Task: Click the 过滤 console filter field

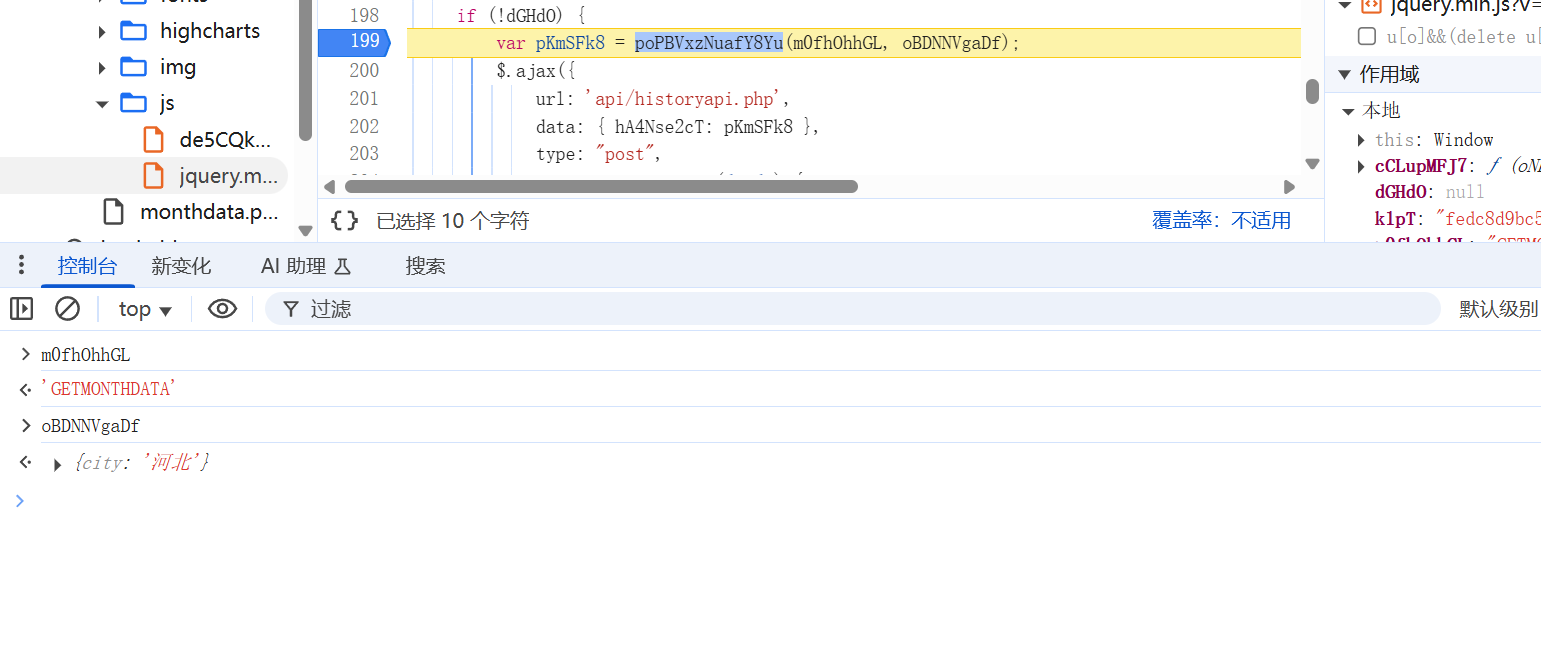Action: 851,309
